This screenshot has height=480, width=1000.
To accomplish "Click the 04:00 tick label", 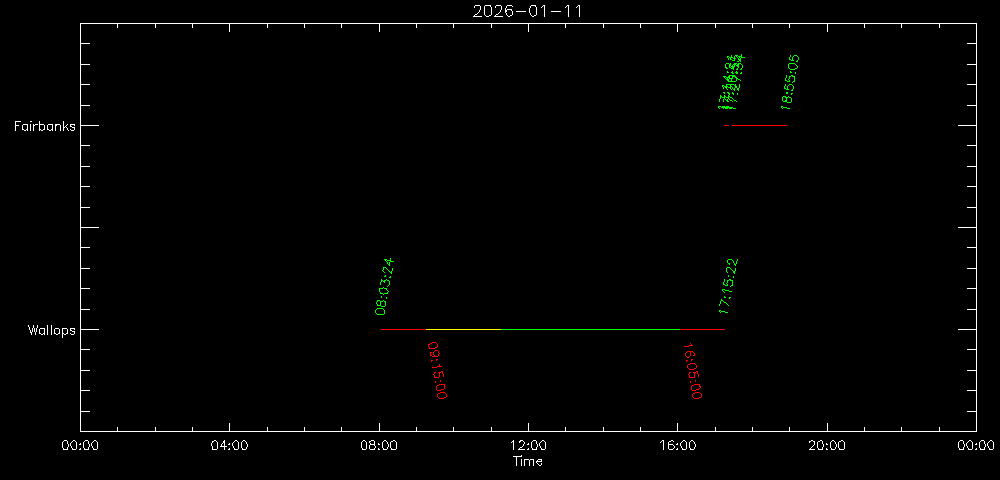I will coord(229,447).
